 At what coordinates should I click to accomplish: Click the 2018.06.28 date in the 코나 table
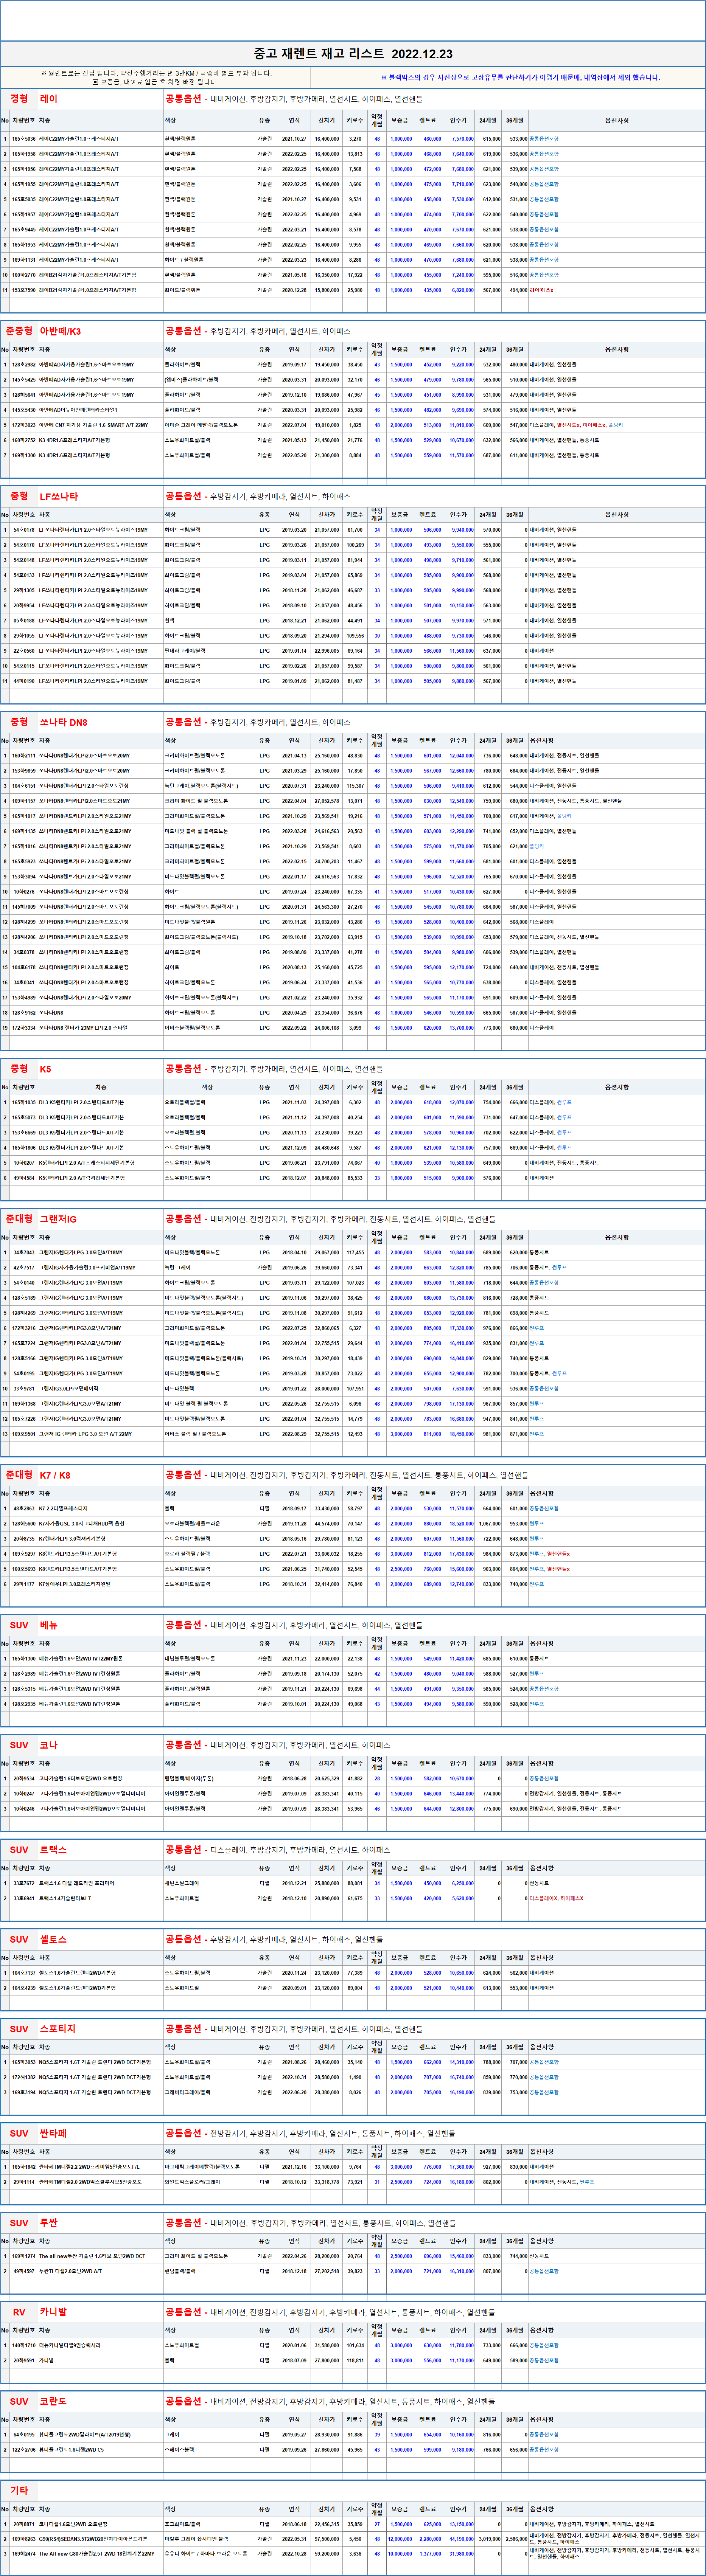tap(294, 1778)
